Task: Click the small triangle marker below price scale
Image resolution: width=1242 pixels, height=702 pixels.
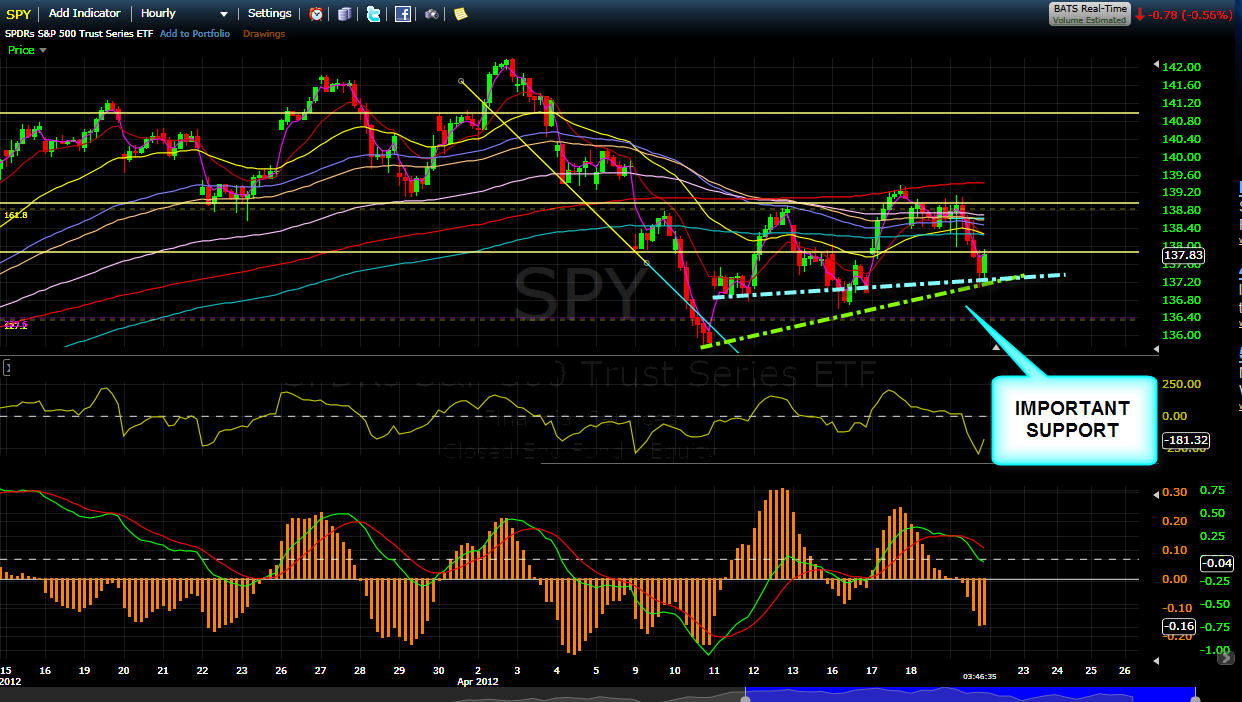Action: (996, 347)
